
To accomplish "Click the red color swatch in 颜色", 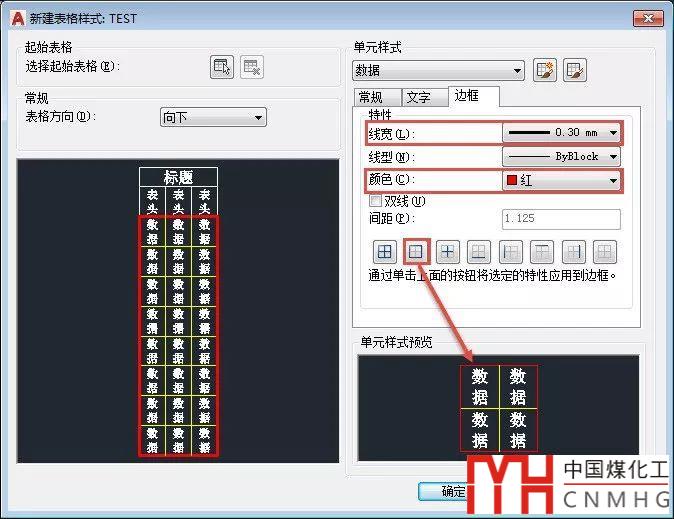I will [512, 180].
